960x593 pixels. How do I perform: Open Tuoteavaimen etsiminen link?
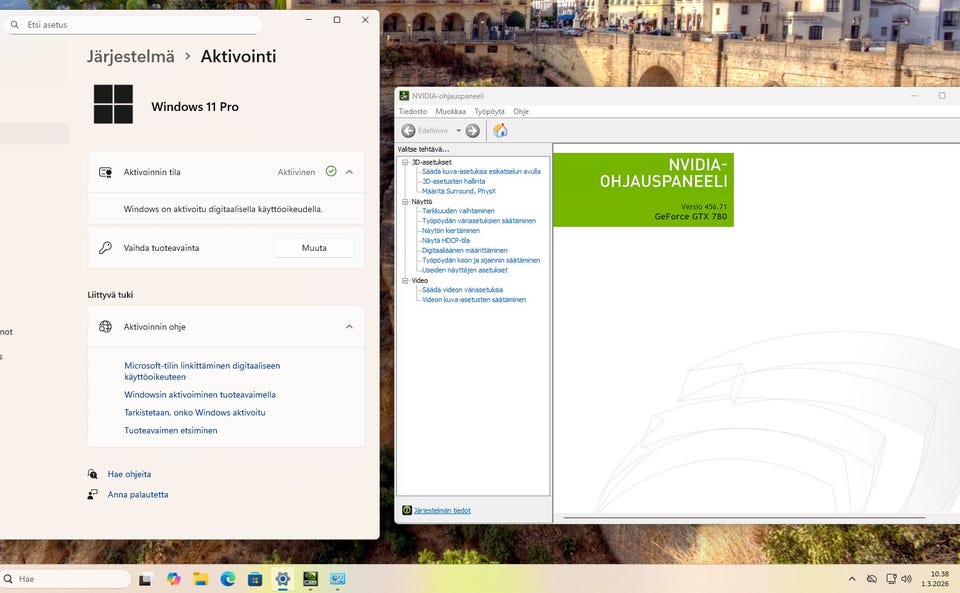171,430
